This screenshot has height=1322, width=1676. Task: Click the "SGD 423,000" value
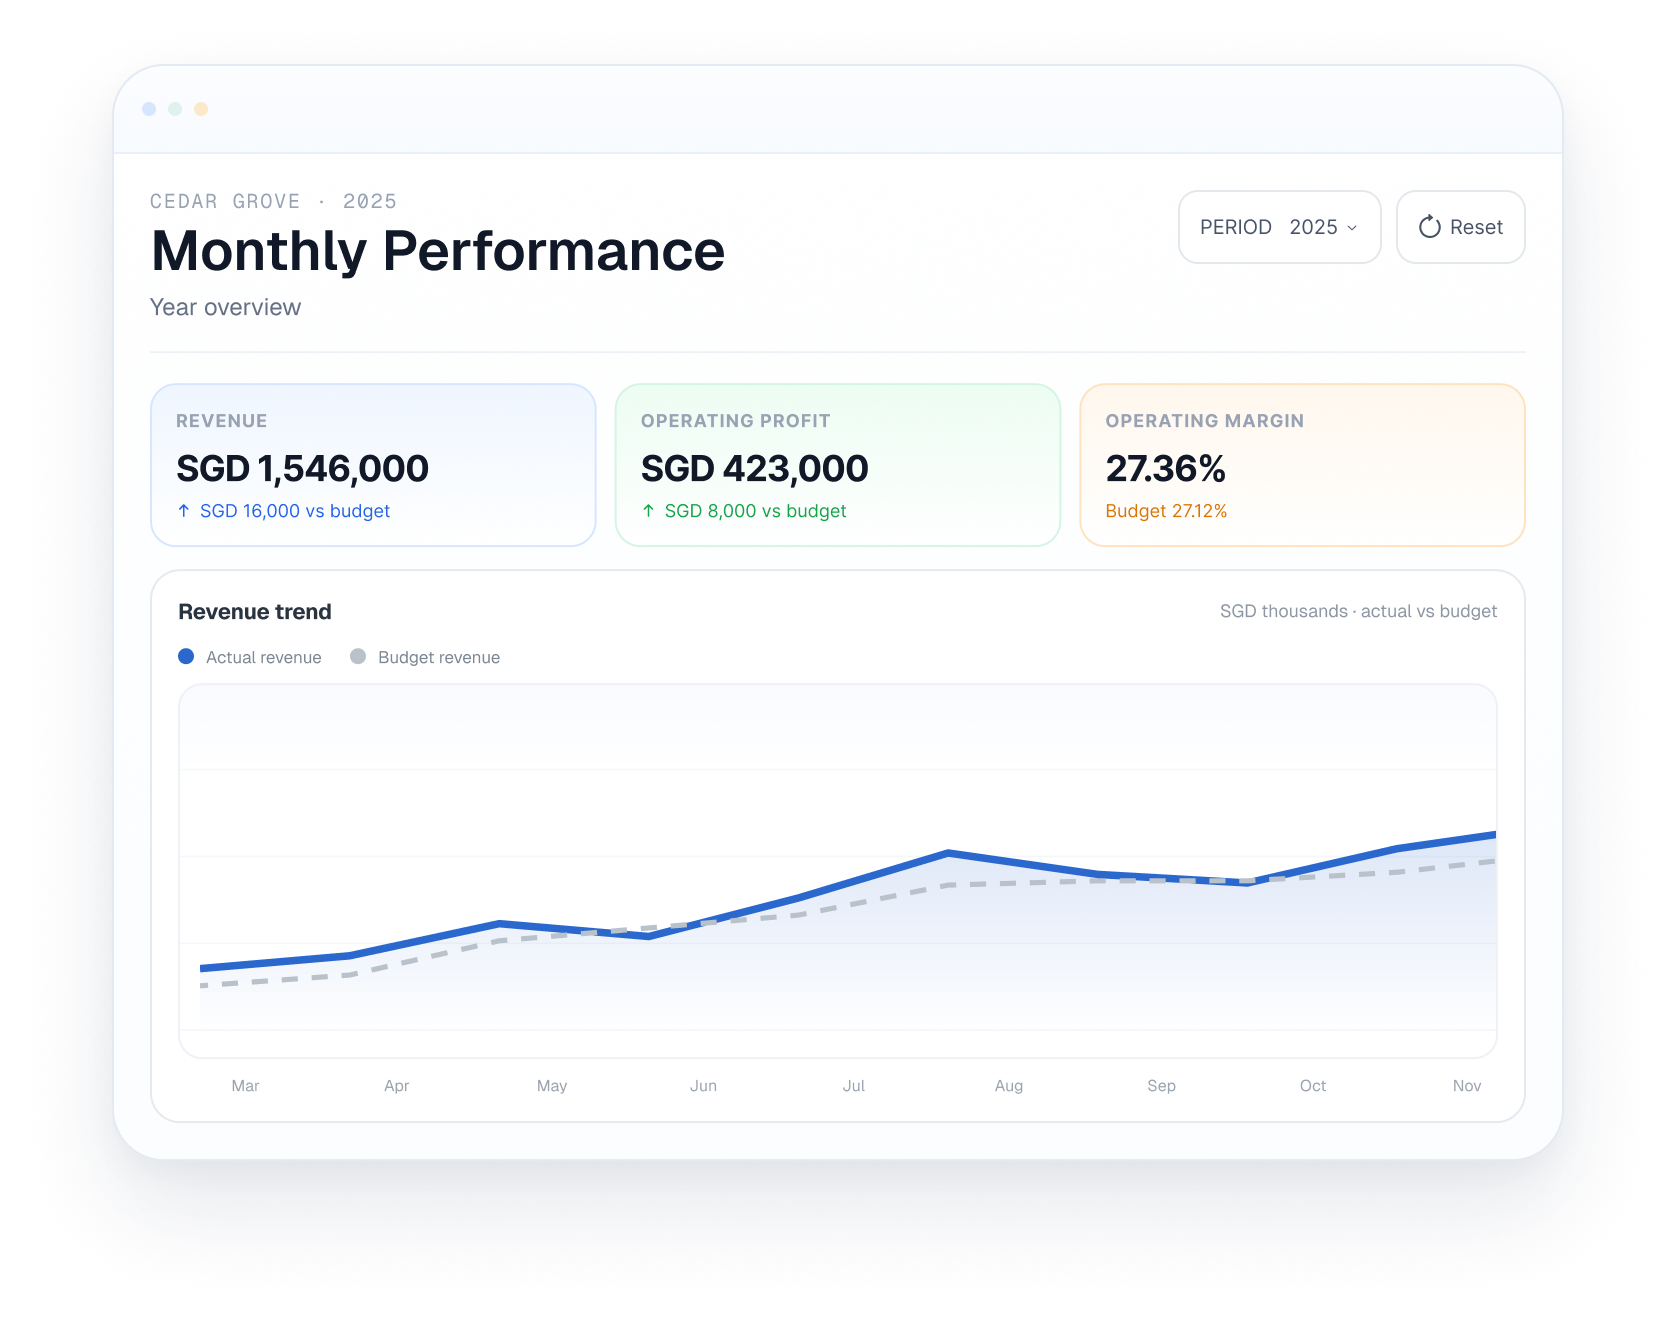point(755,468)
